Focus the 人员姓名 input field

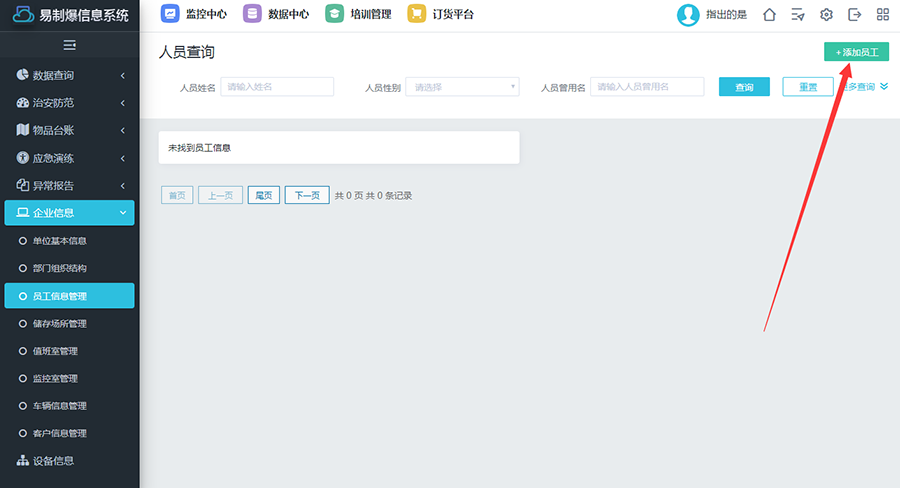[262, 87]
